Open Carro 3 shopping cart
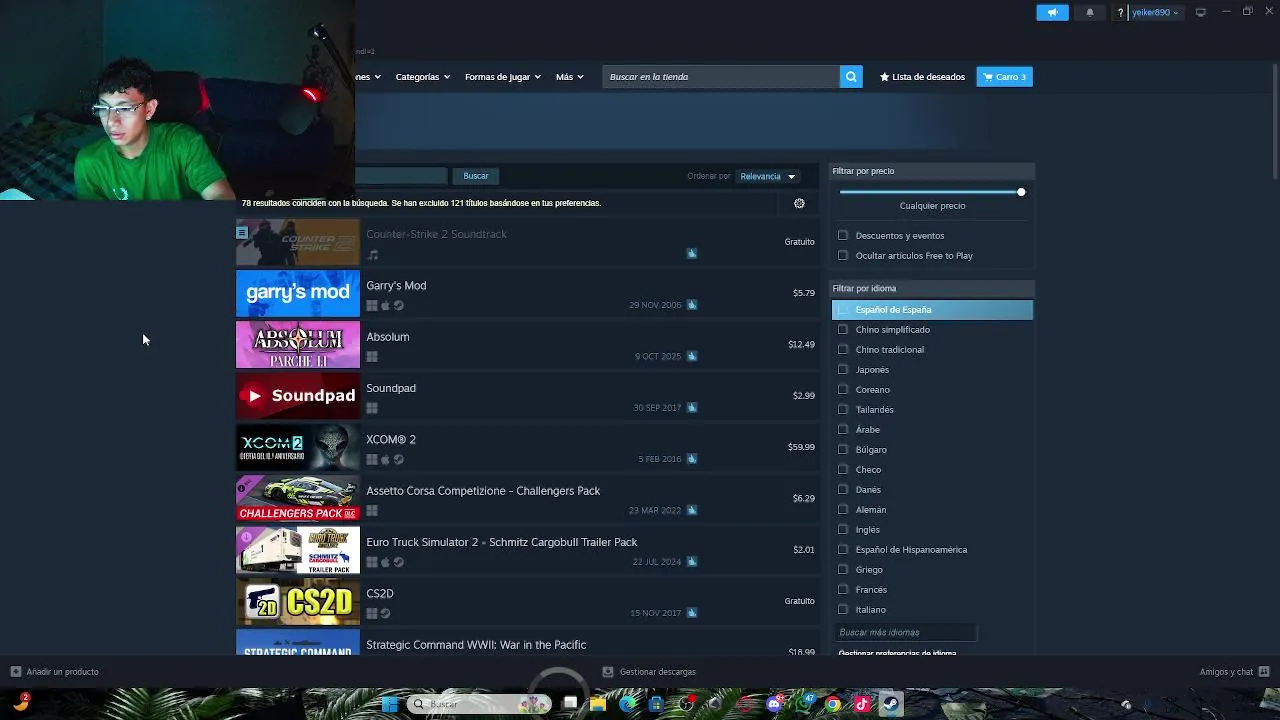The width and height of the screenshot is (1280, 720). 1004,77
